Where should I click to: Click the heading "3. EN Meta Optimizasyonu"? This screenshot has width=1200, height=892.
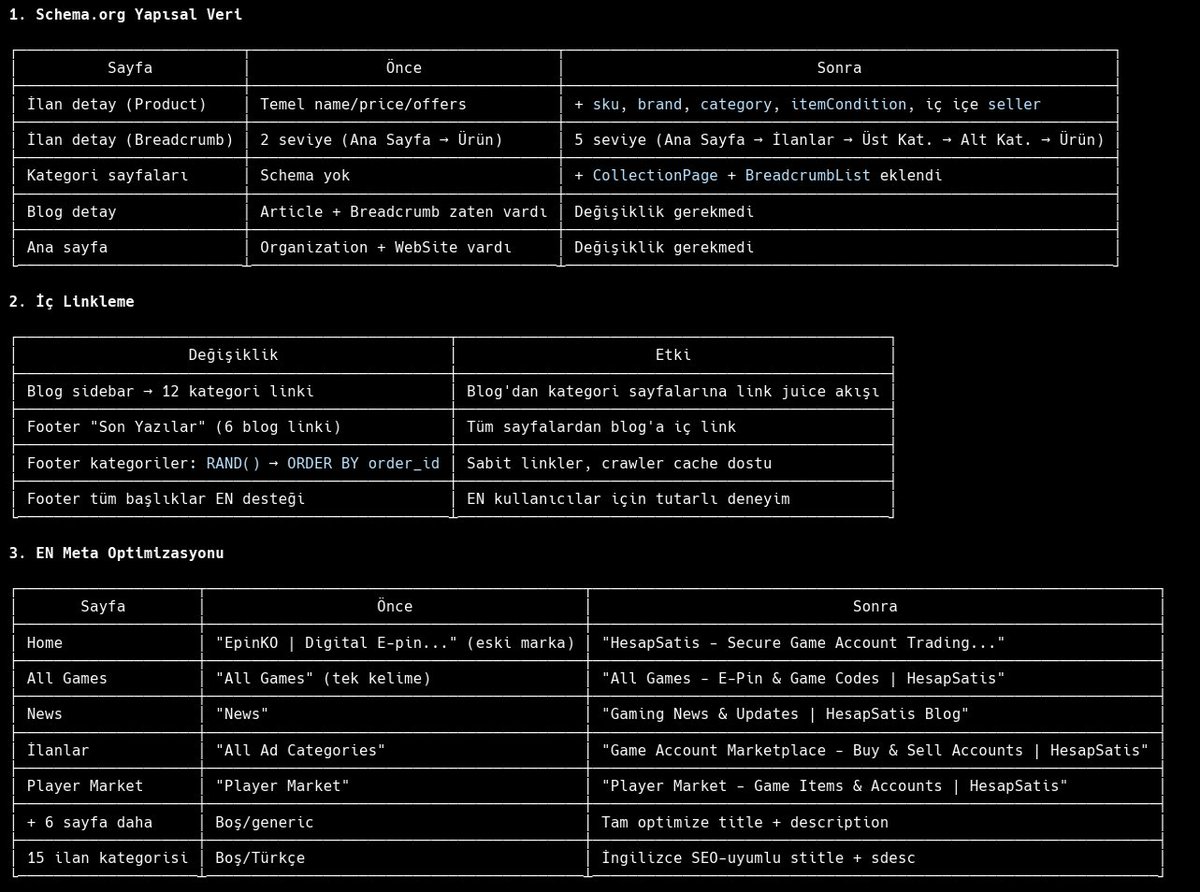116,552
